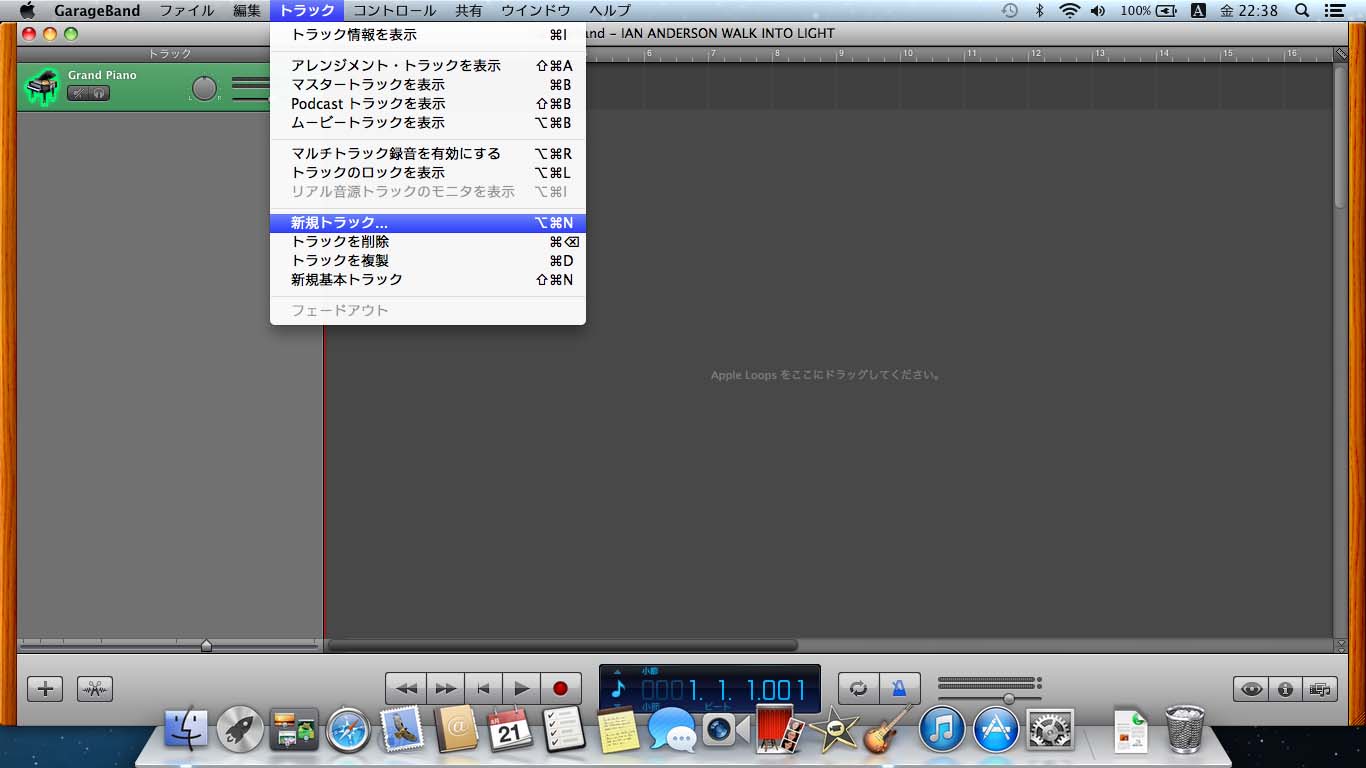Click the Grand Piano instrument icon
The image size is (1366, 768).
[41, 87]
